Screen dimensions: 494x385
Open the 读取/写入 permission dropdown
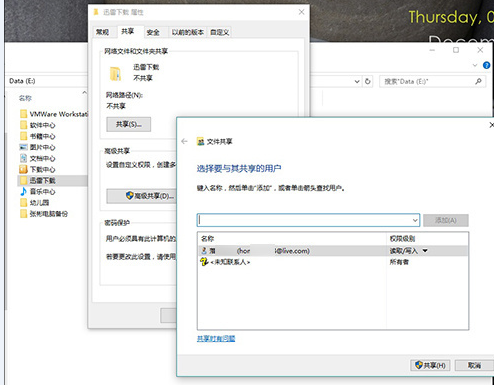click(425, 251)
